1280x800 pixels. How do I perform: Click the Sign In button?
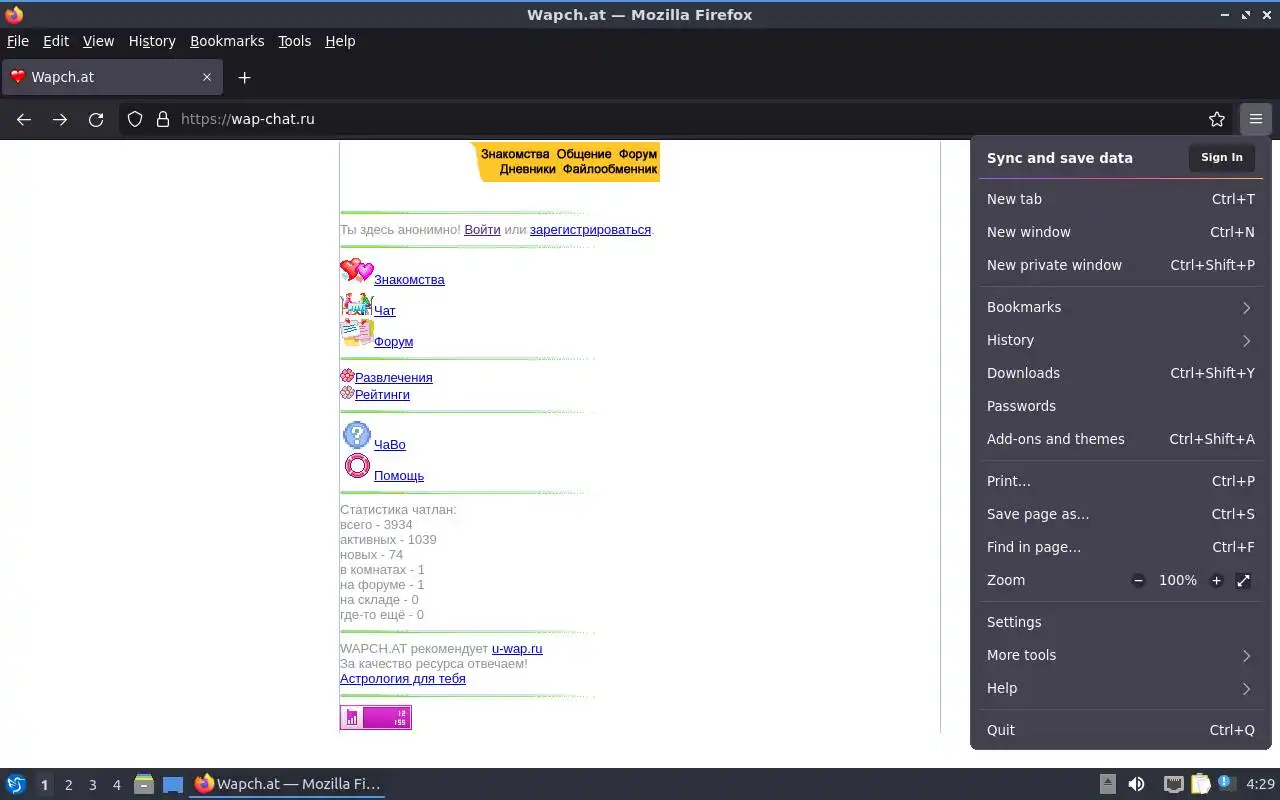(1222, 157)
